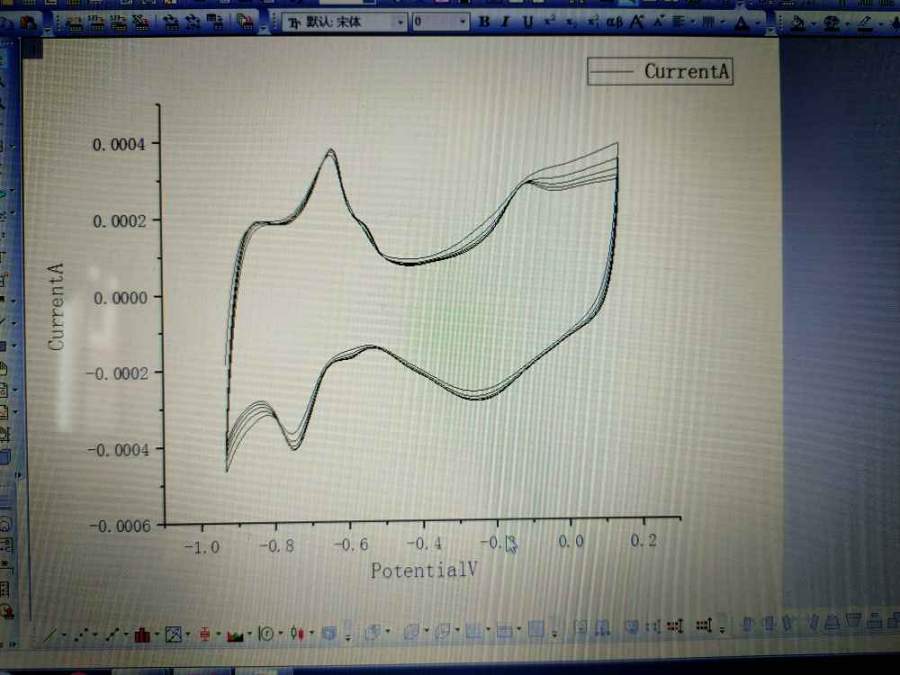Click the polar plot circle icon
Screen dimensions: 900x675
266,633
